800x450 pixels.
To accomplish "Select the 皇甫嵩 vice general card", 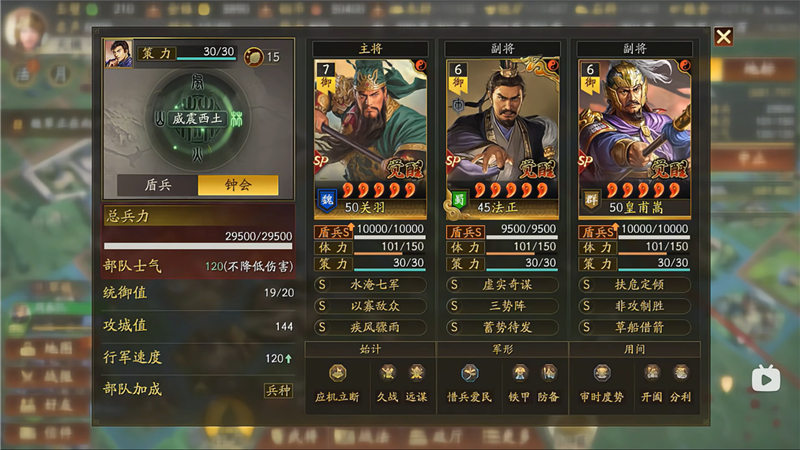I will coord(634,139).
